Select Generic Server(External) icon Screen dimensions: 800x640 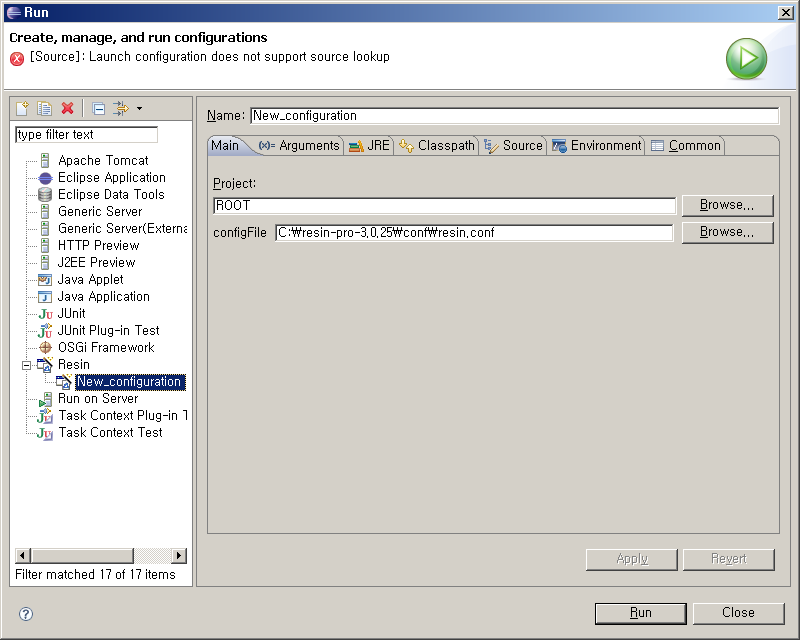pyautogui.click(x=45, y=229)
